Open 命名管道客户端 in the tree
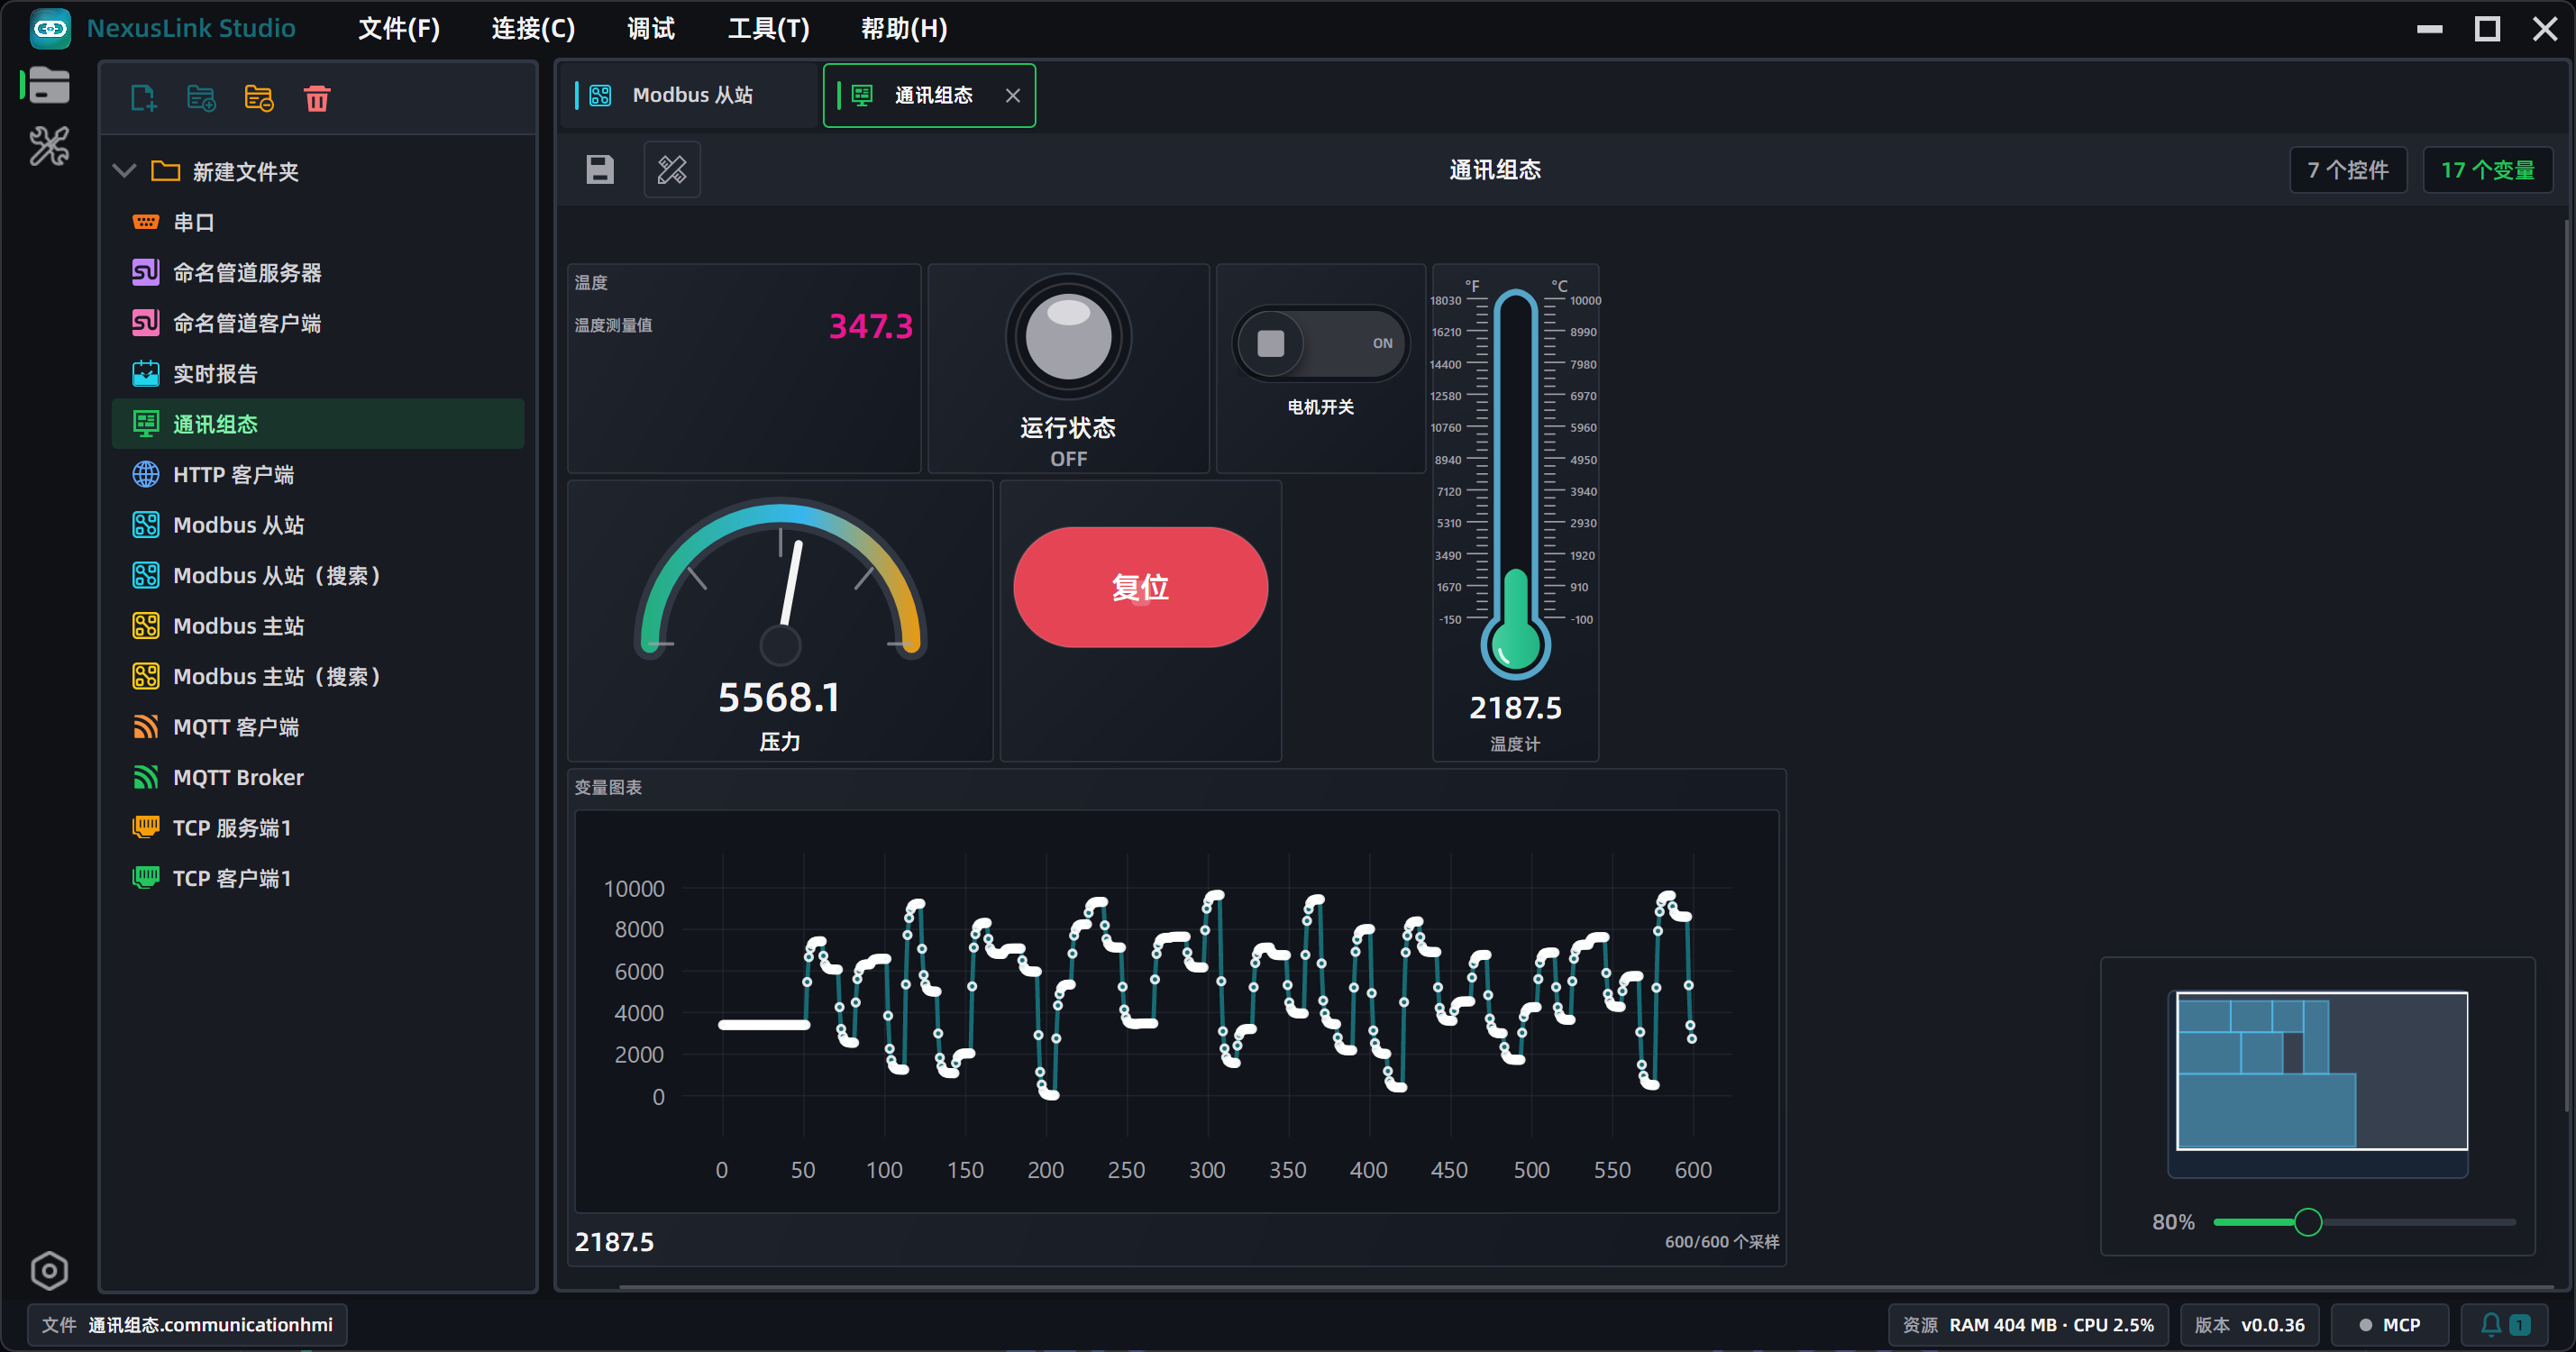The height and width of the screenshot is (1352, 2576). [x=318, y=323]
